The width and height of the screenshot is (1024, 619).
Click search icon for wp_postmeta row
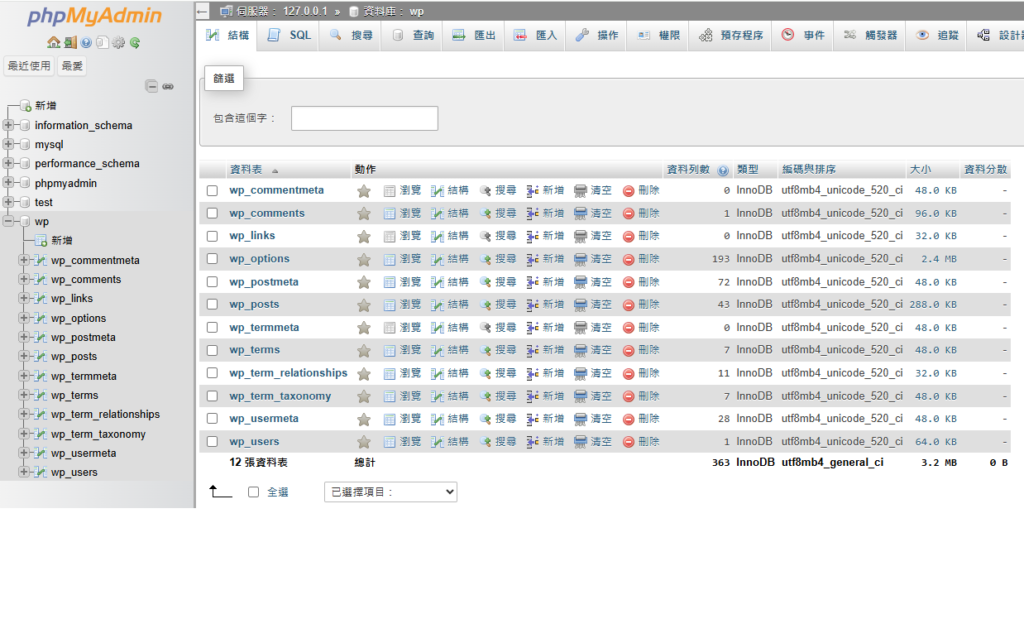[x=485, y=282]
